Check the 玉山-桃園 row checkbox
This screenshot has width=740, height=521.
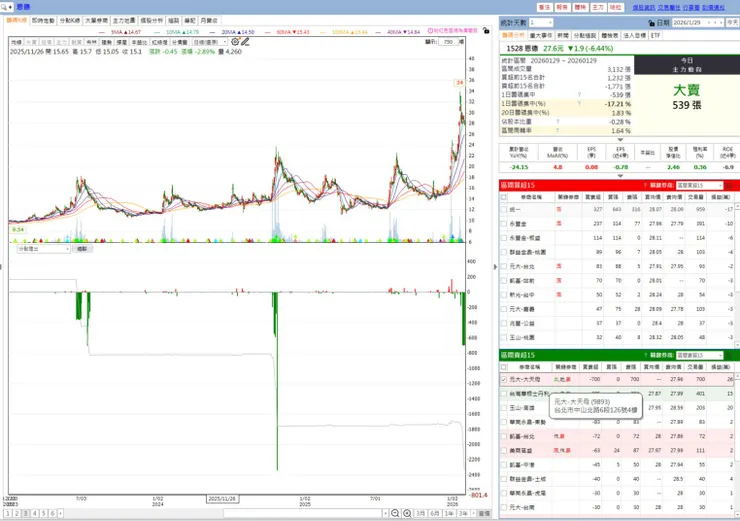coord(504,337)
